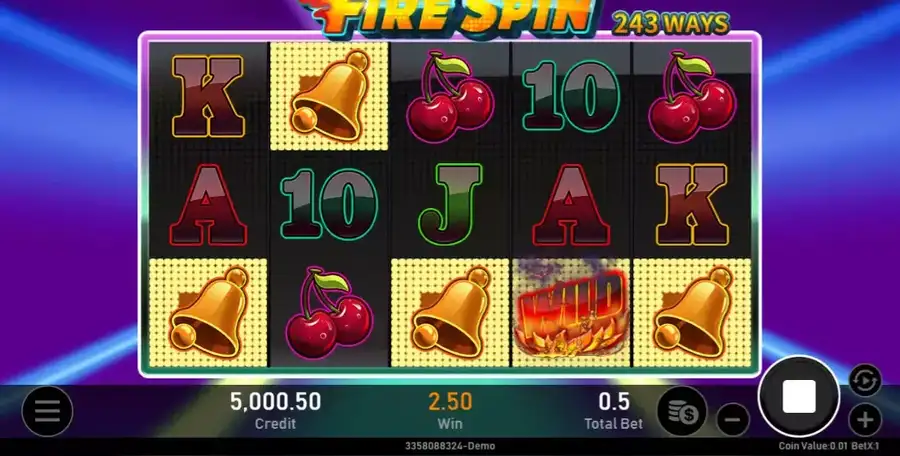Click the 243 WAYS label

coord(671,24)
